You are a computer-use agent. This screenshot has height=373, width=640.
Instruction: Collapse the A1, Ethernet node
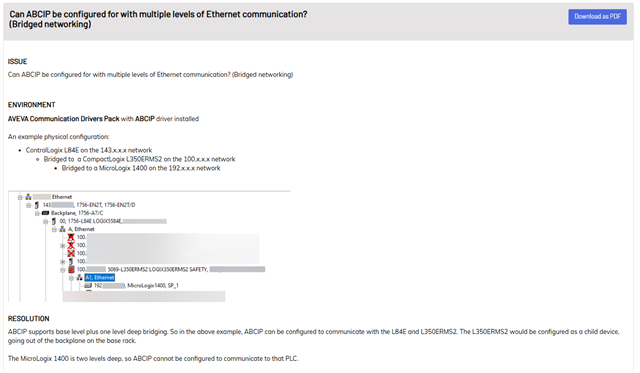pos(71,278)
